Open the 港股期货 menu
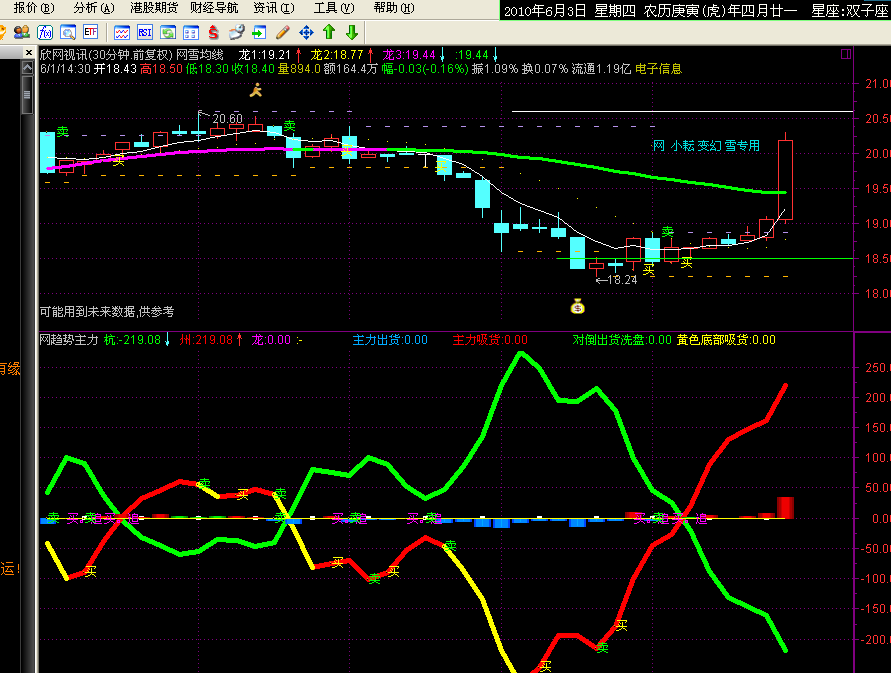Image resolution: width=891 pixels, height=673 pixels. point(154,8)
